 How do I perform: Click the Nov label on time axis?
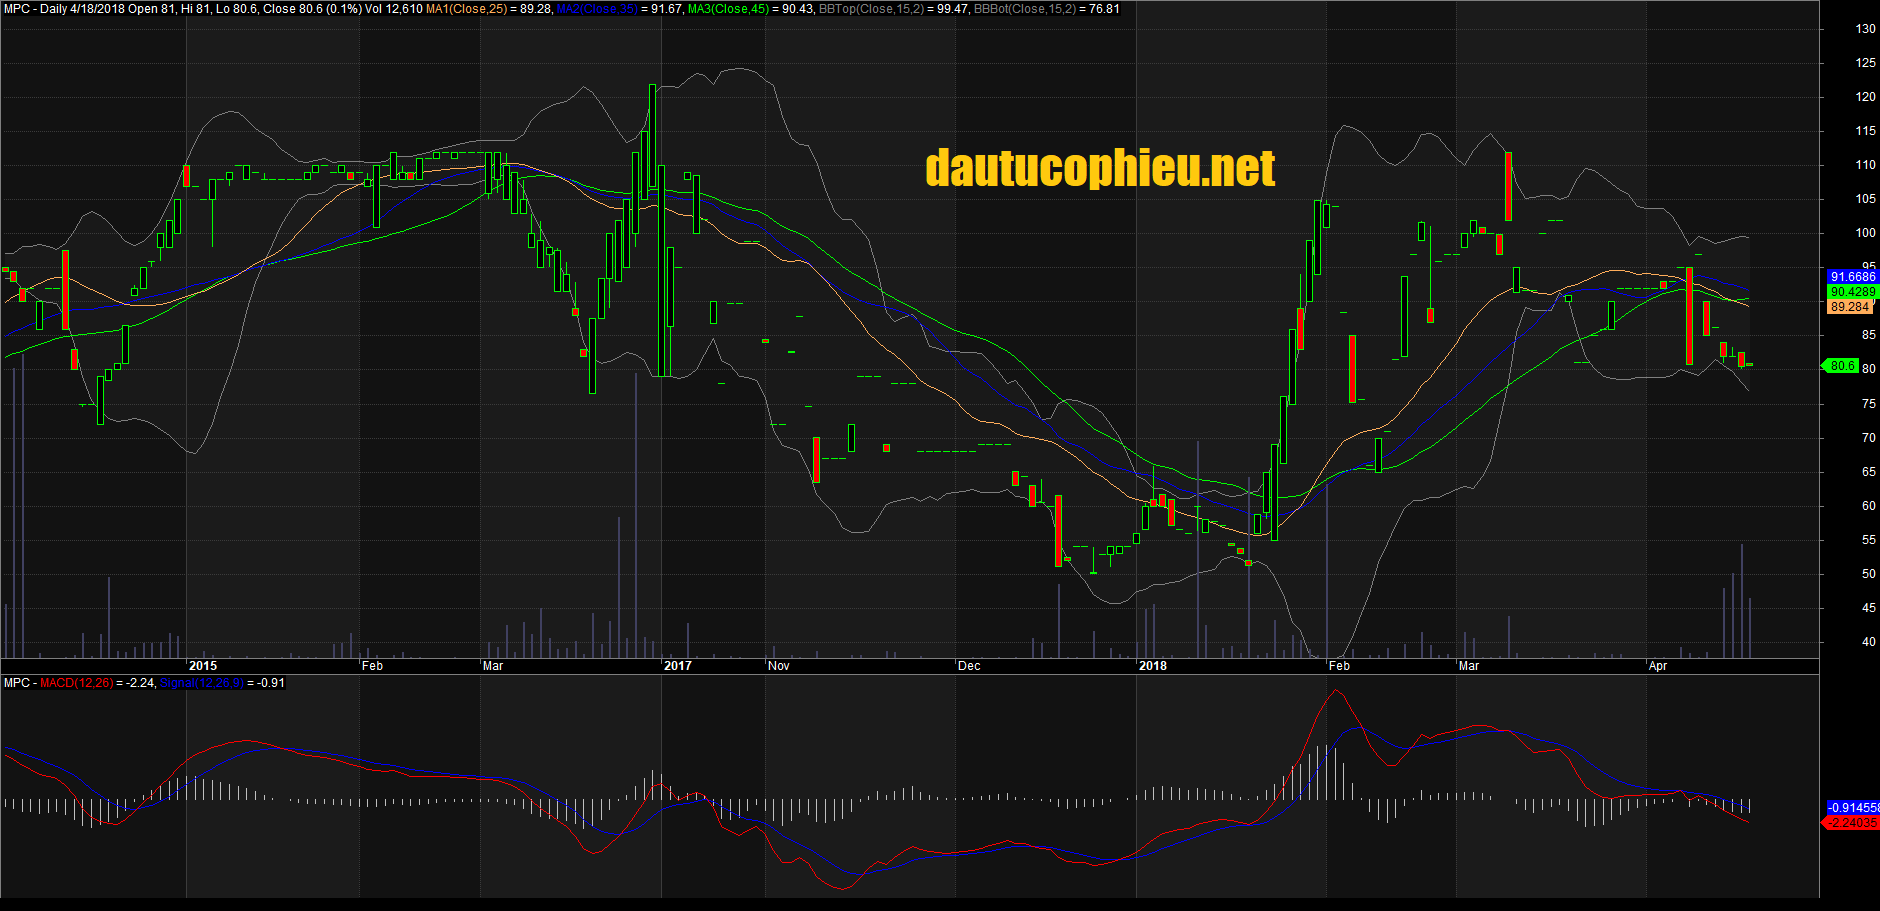tap(779, 666)
